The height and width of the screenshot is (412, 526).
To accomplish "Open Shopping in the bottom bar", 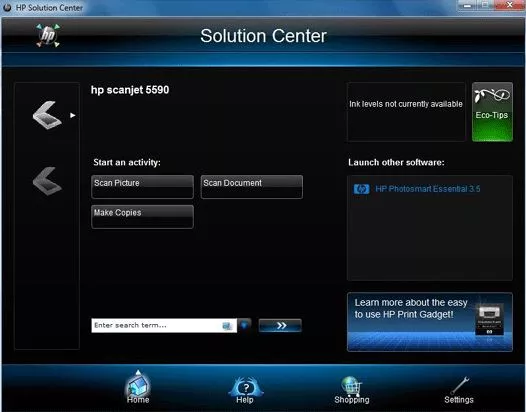I will coord(352,390).
